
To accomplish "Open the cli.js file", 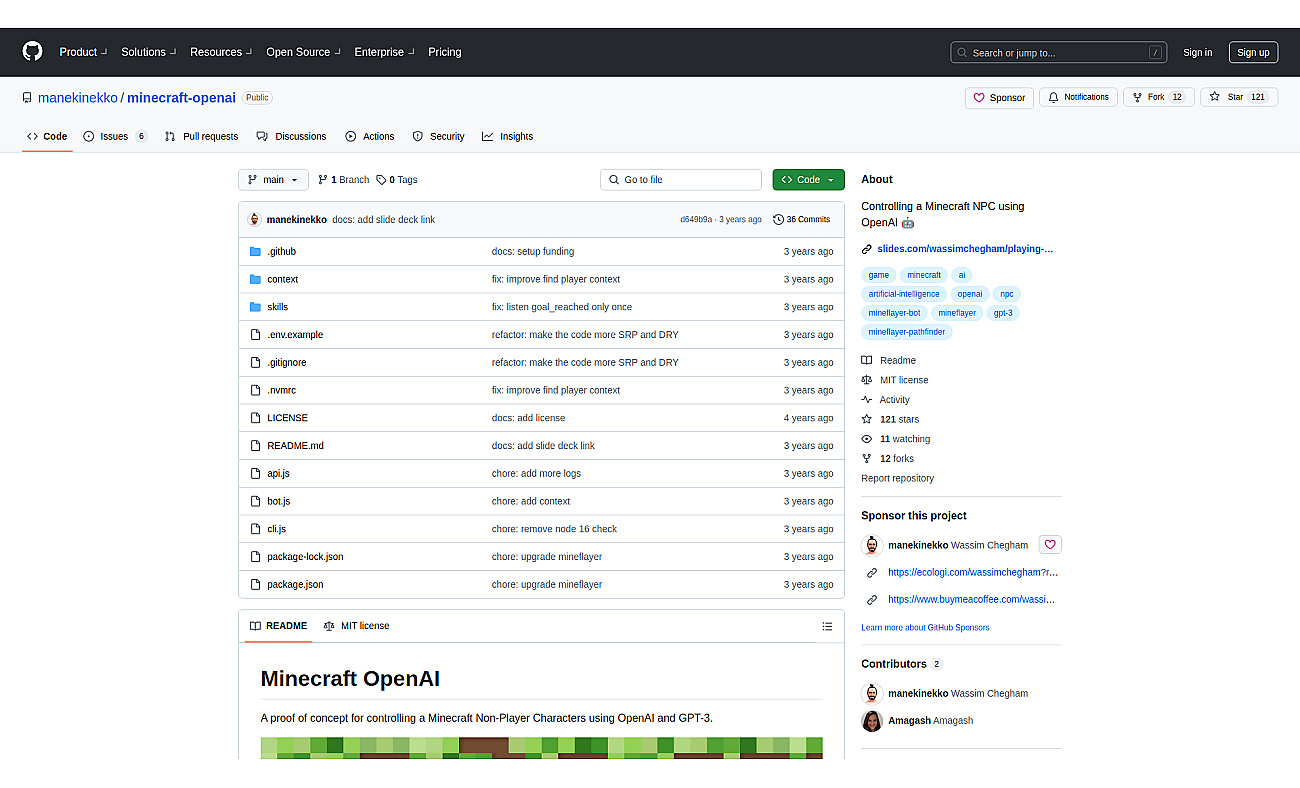I will coord(276,529).
